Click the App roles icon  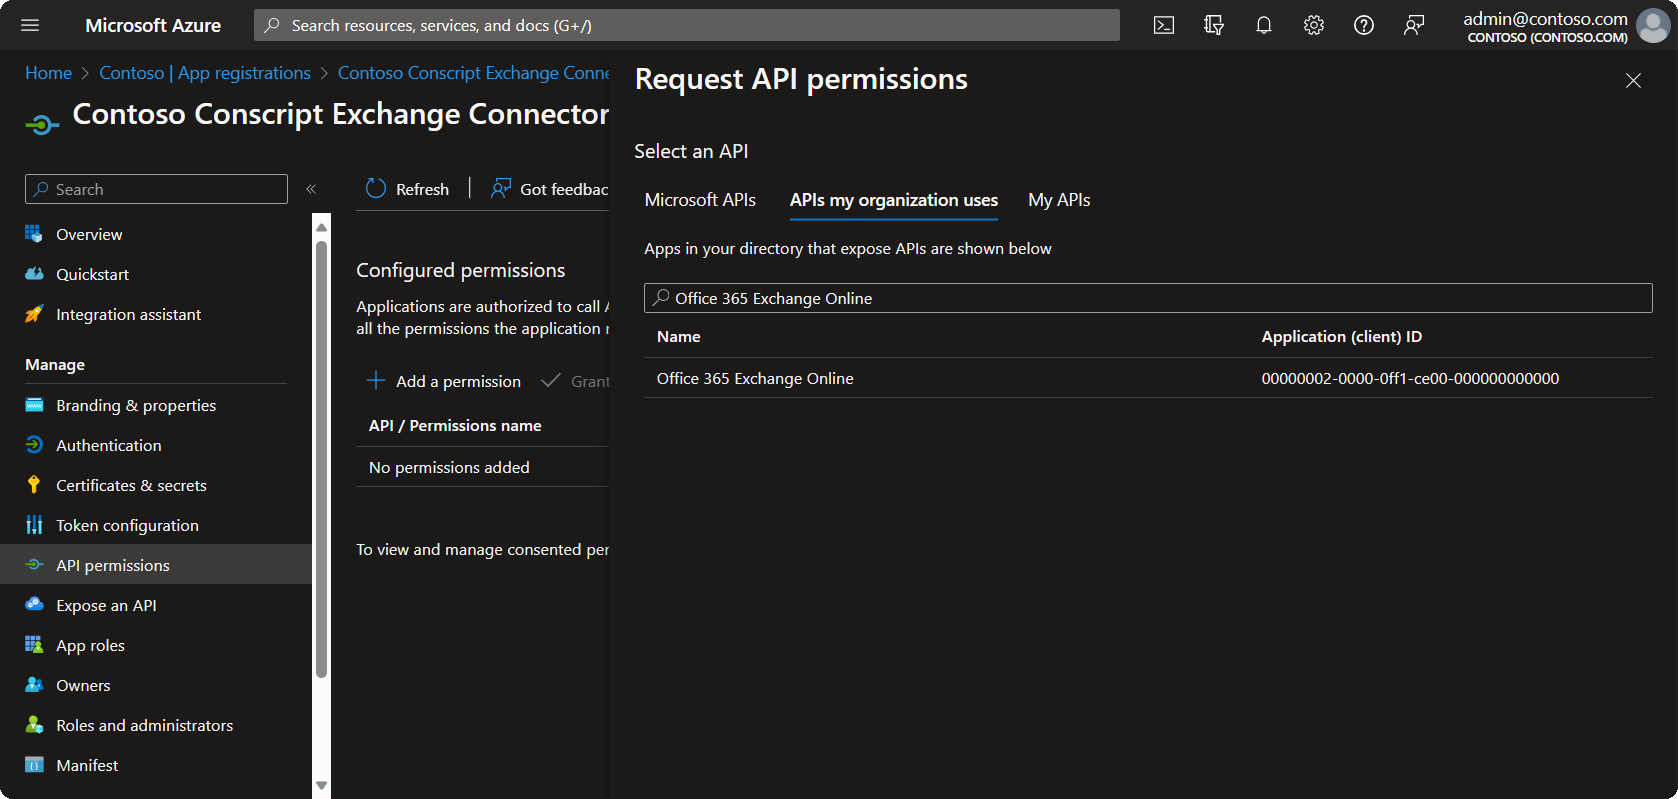tap(34, 645)
